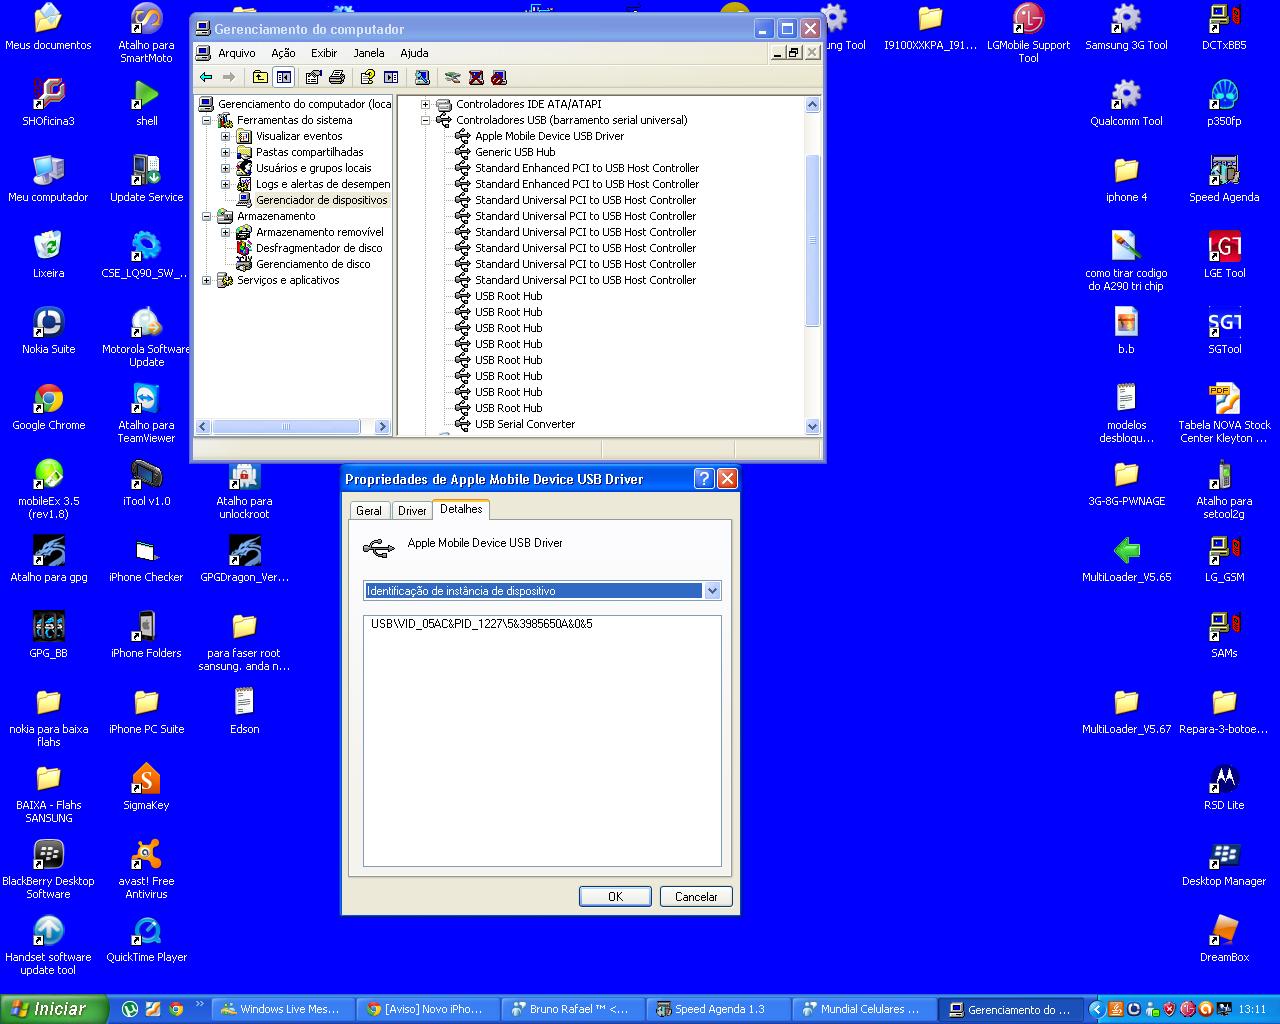Open the device property dropdown list
1280x1024 pixels.
(x=712, y=591)
